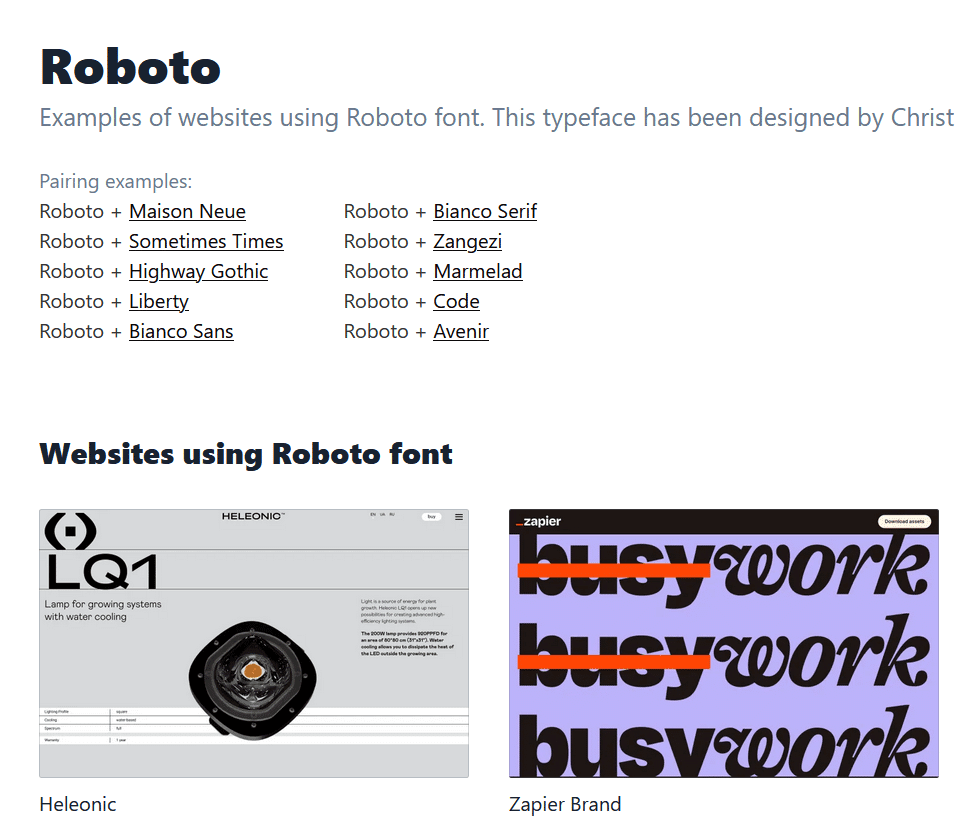Click the 'Pairing examples:' label

coord(116,182)
